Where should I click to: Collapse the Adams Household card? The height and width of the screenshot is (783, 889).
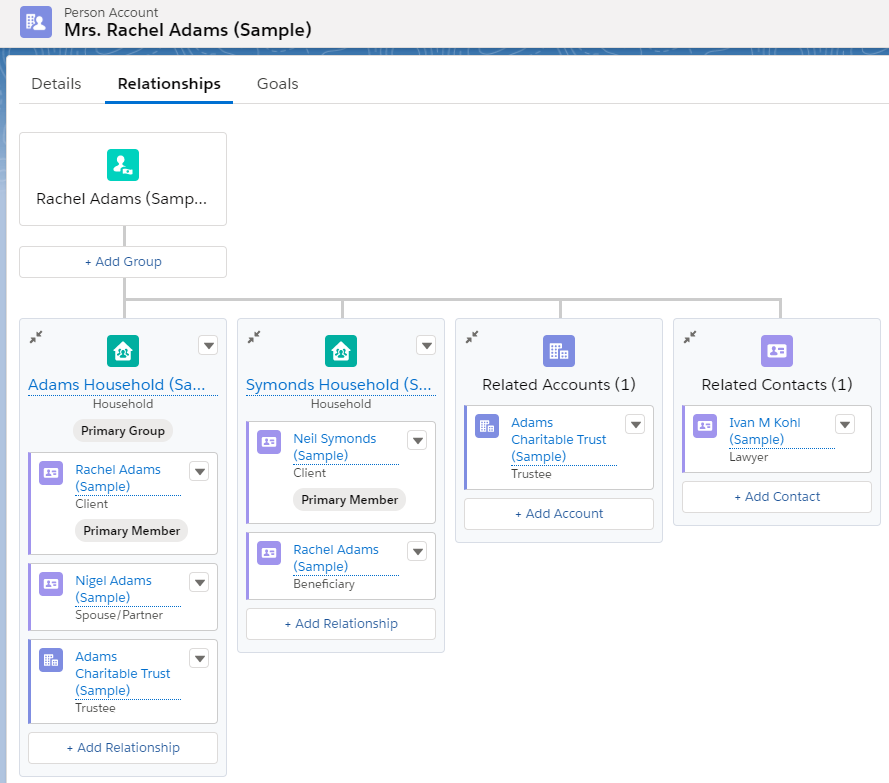click(x=37, y=338)
